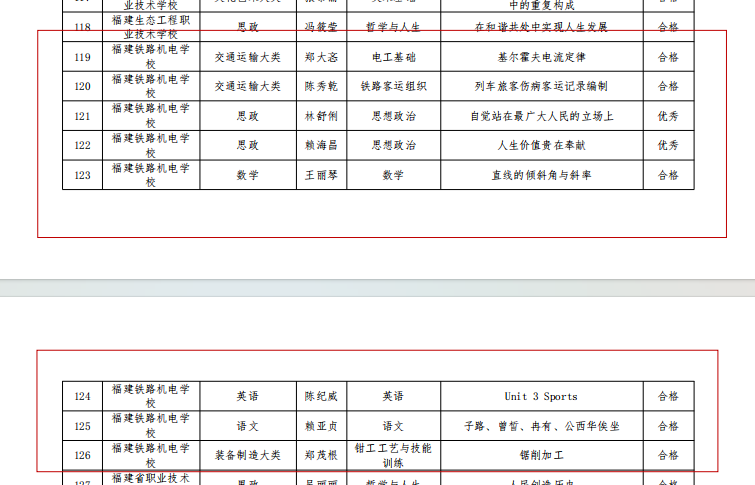Select the 电工基础 course cell

tap(393, 57)
